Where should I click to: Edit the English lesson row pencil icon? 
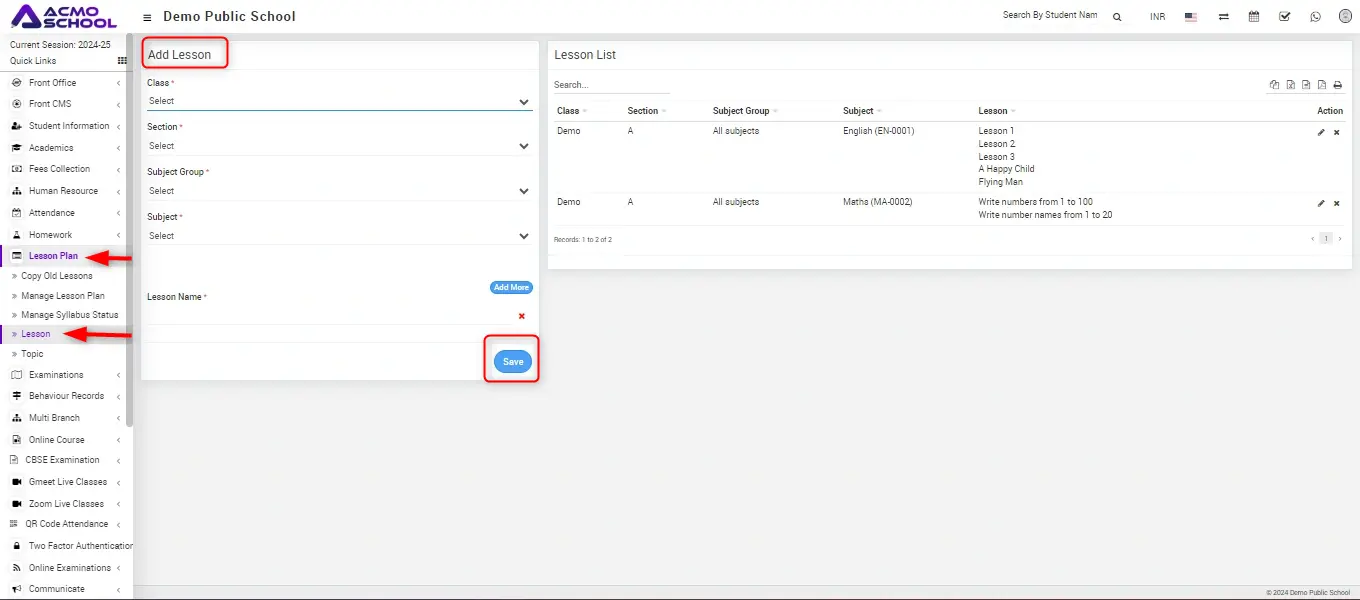tap(1321, 132)
